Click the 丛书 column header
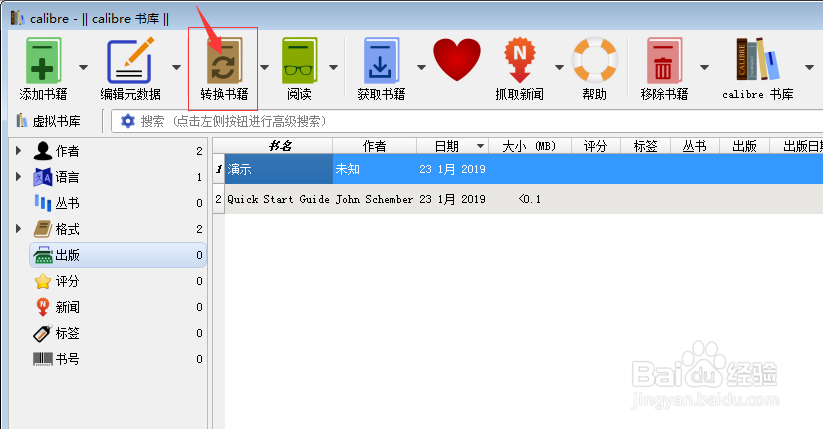The height and width of the screenshot is (429, 823). 694,146
